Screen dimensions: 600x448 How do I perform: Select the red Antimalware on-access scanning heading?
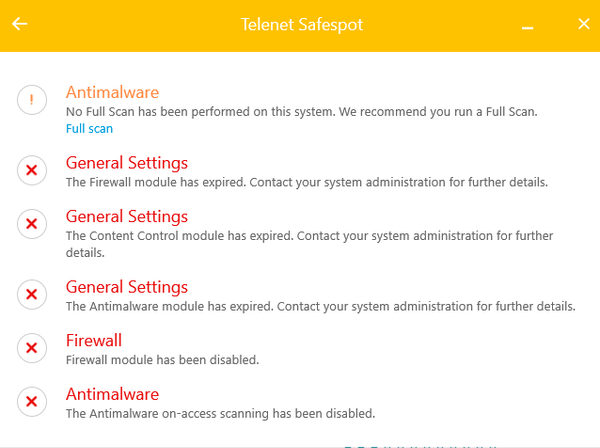112,394
